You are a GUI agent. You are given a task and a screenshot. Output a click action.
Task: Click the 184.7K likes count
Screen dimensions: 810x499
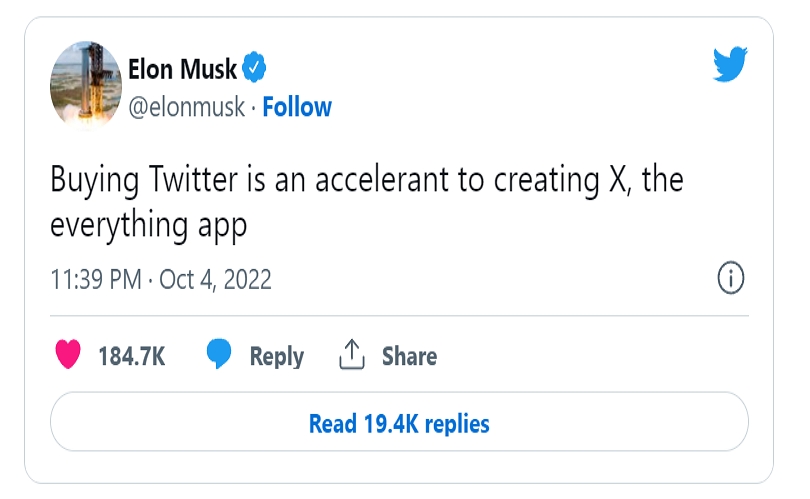point(131,356)
